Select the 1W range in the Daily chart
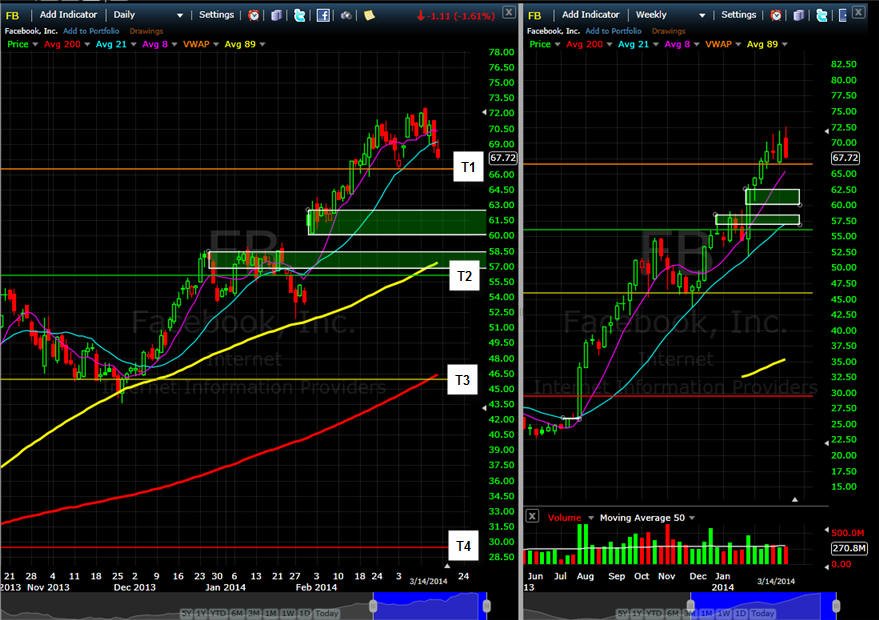 point(288,613)
